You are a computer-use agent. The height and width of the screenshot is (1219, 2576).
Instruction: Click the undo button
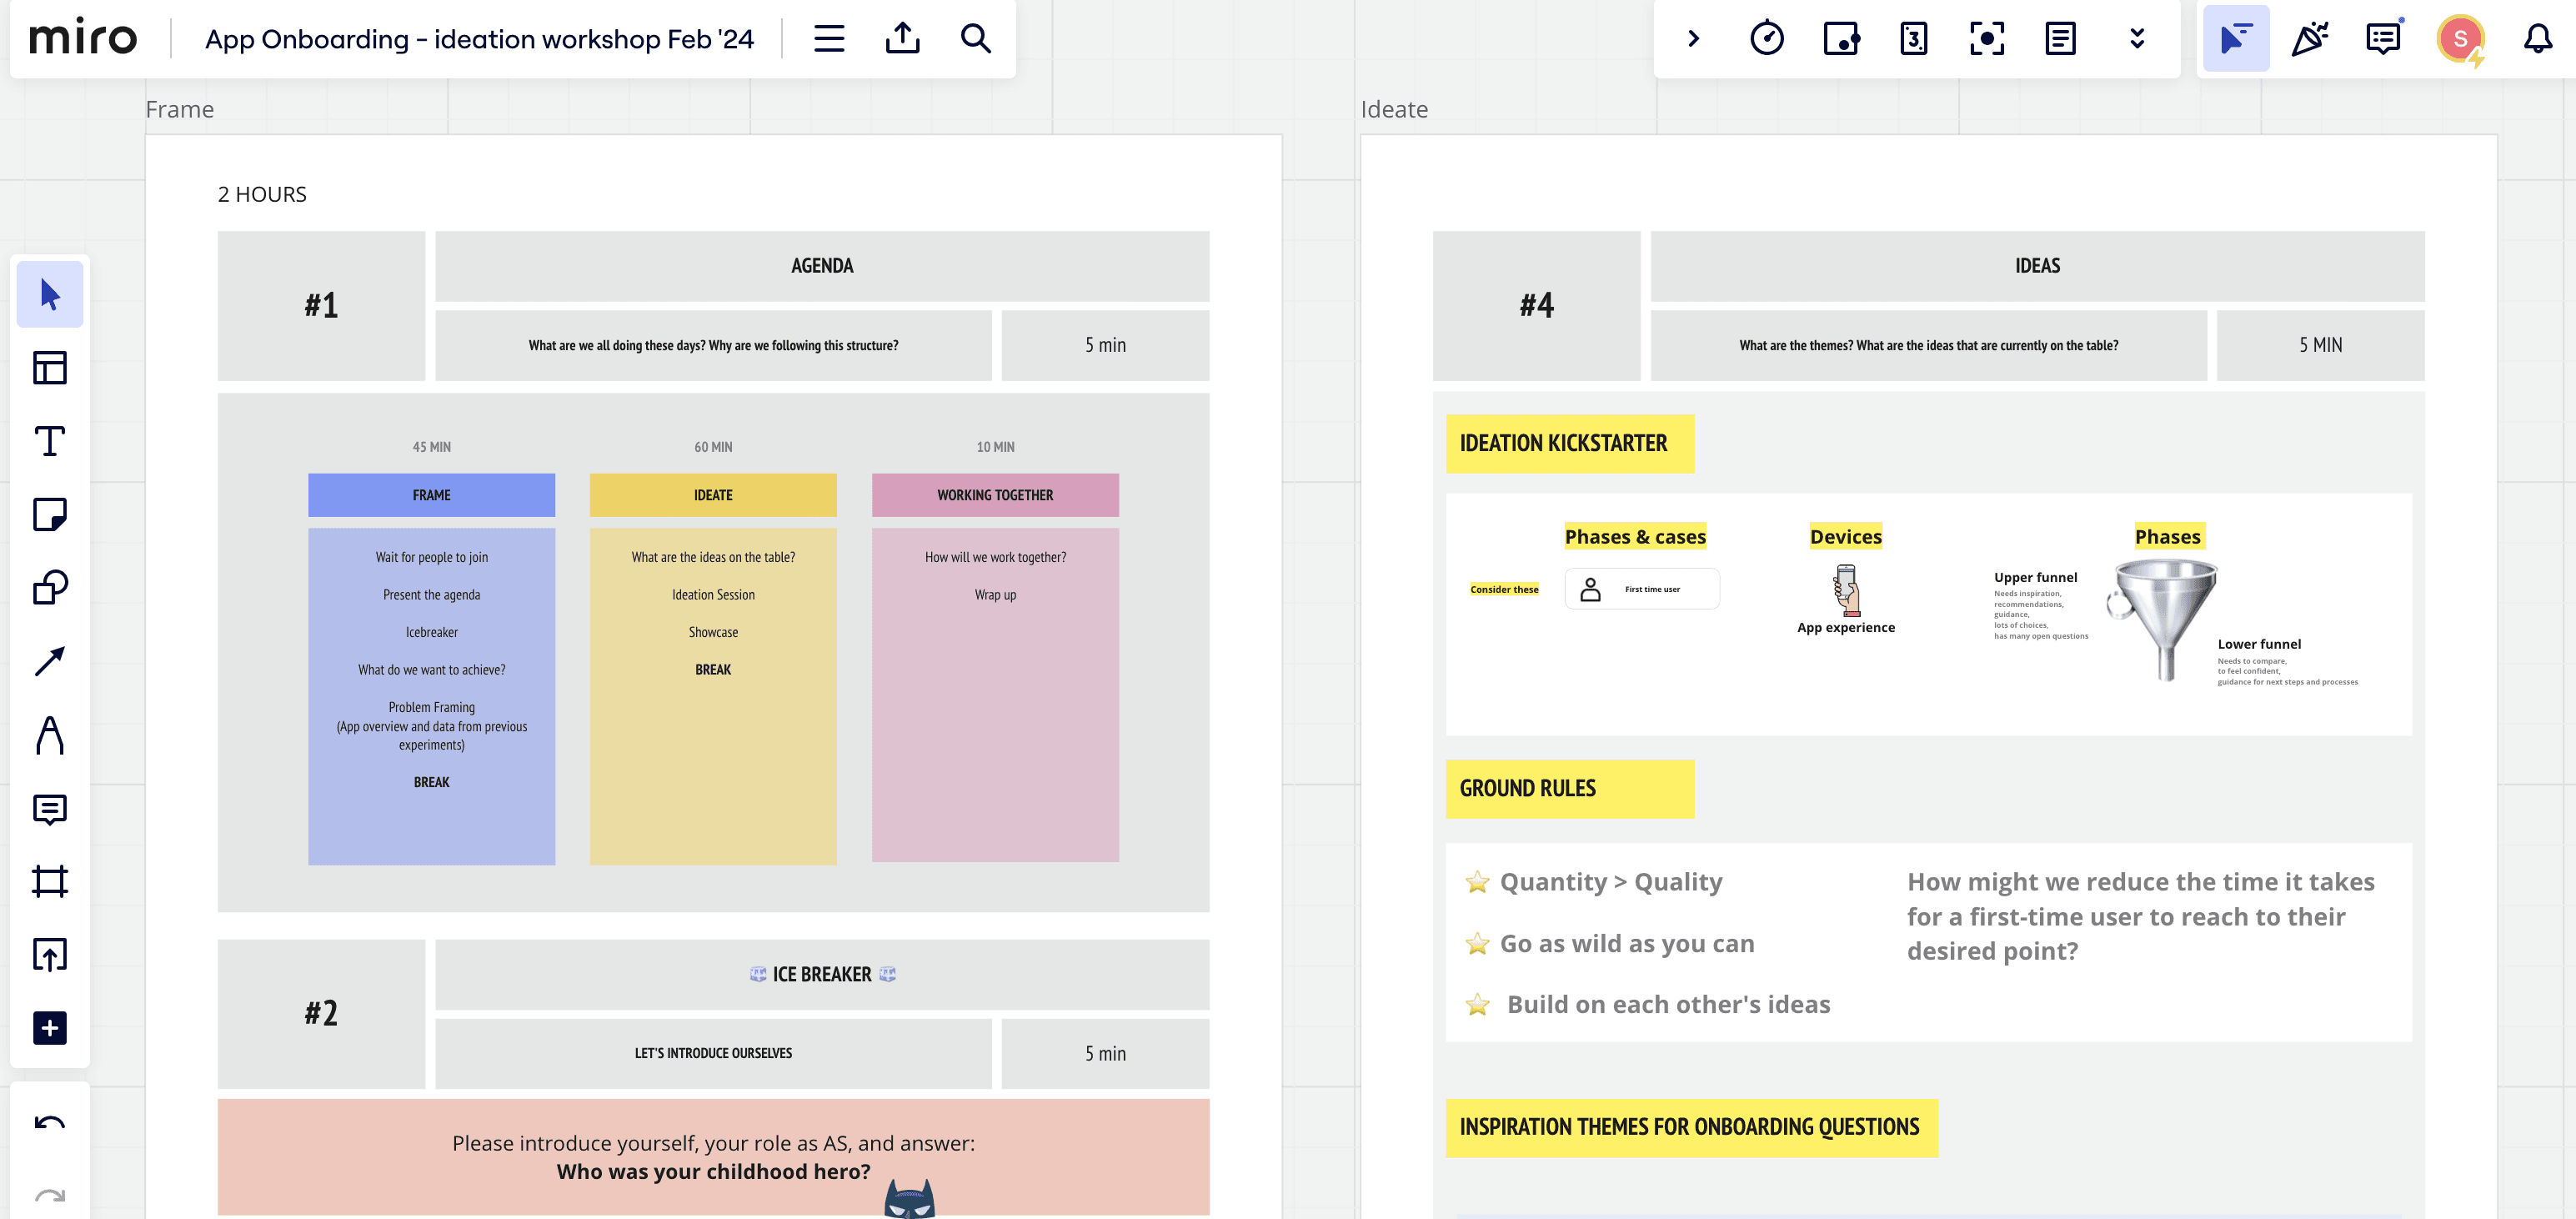(x=49, y=1123)
